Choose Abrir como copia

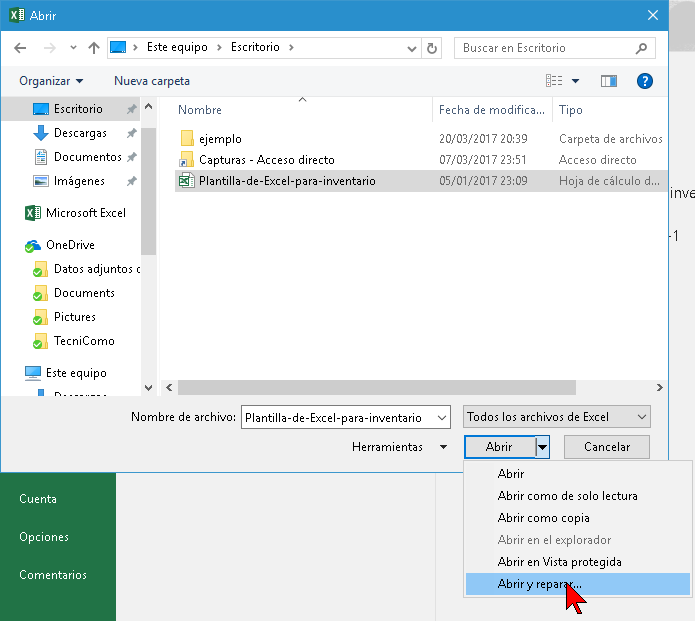coord(578,518)
